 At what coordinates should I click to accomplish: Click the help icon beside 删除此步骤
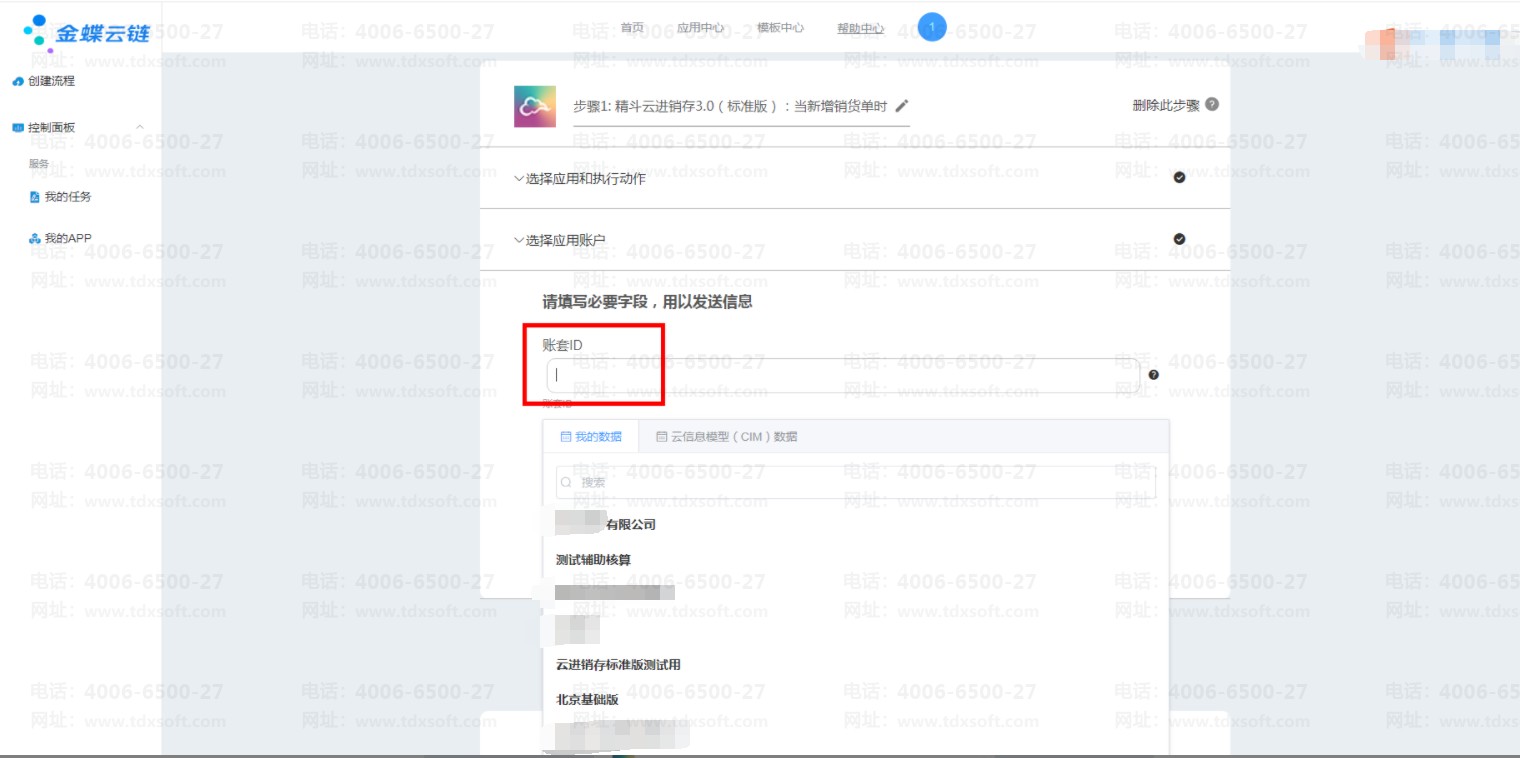(x=1212, y=105)
